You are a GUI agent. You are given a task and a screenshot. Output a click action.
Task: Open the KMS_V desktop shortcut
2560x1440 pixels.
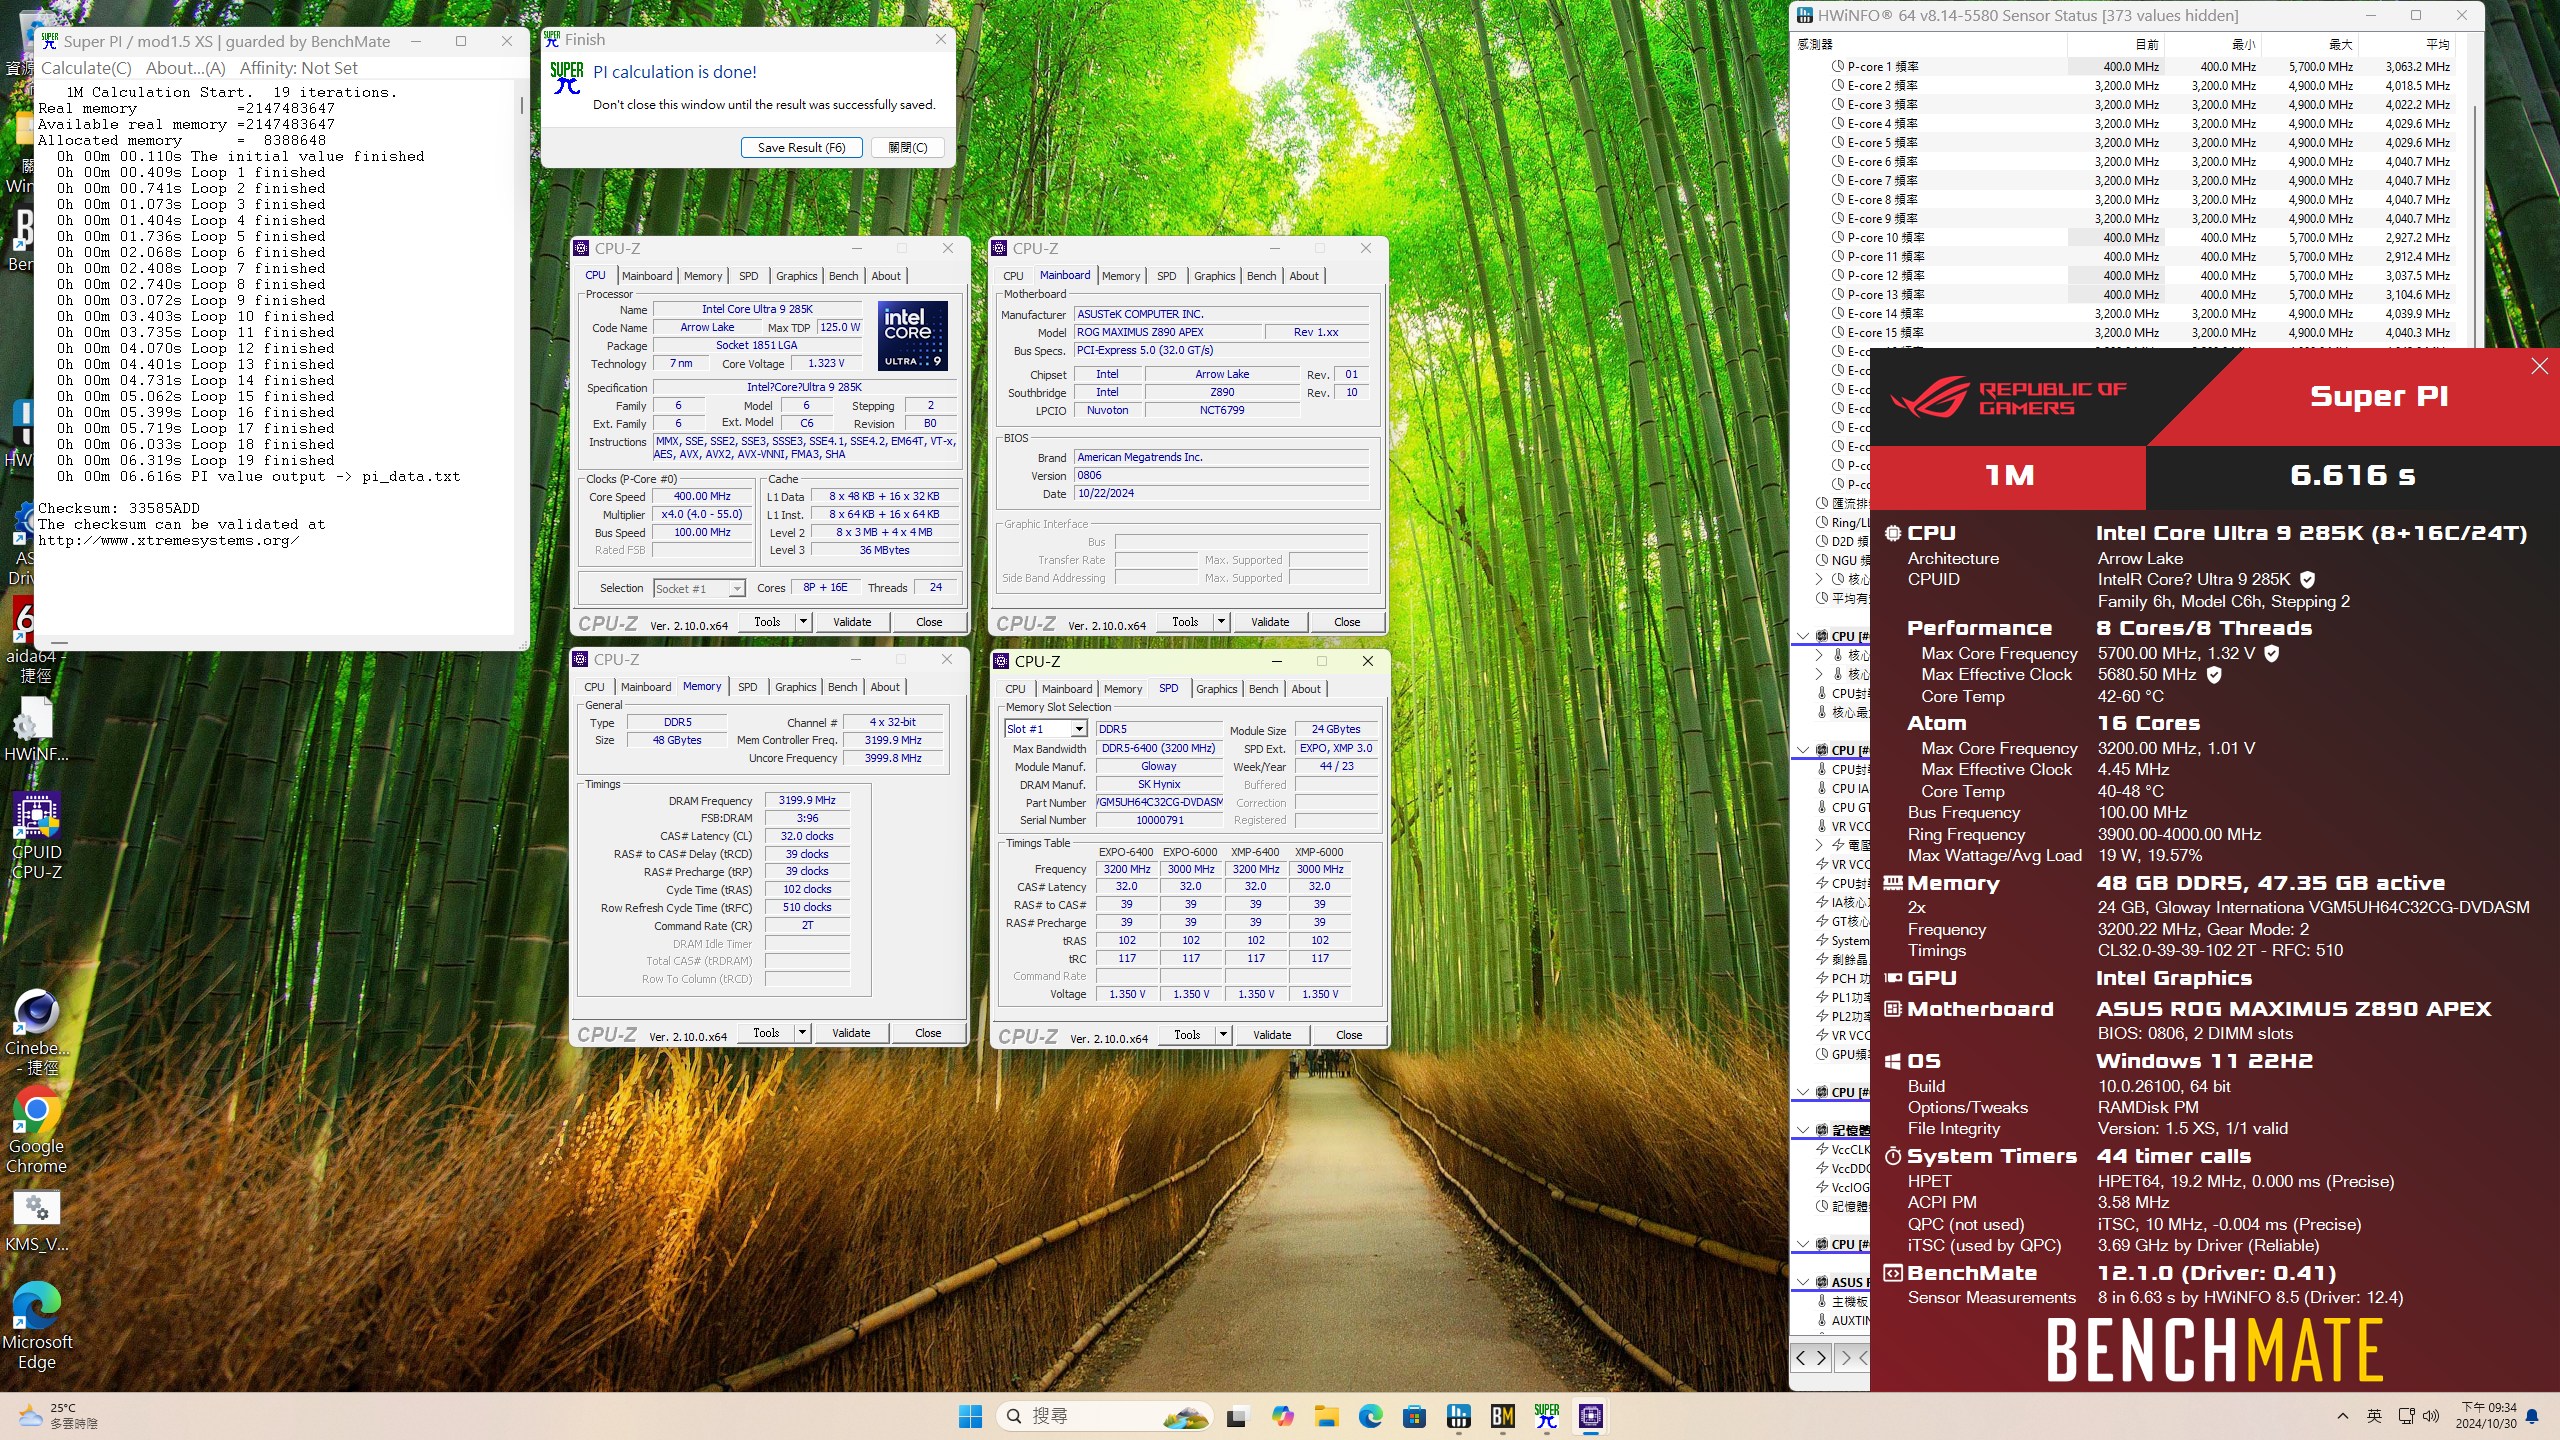[x=36, y=1222]
